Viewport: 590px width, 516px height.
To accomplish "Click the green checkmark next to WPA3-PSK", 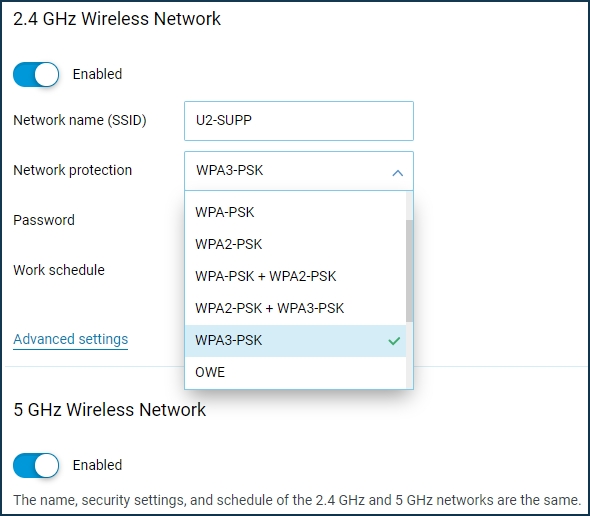I will click(x=394, y=341).
